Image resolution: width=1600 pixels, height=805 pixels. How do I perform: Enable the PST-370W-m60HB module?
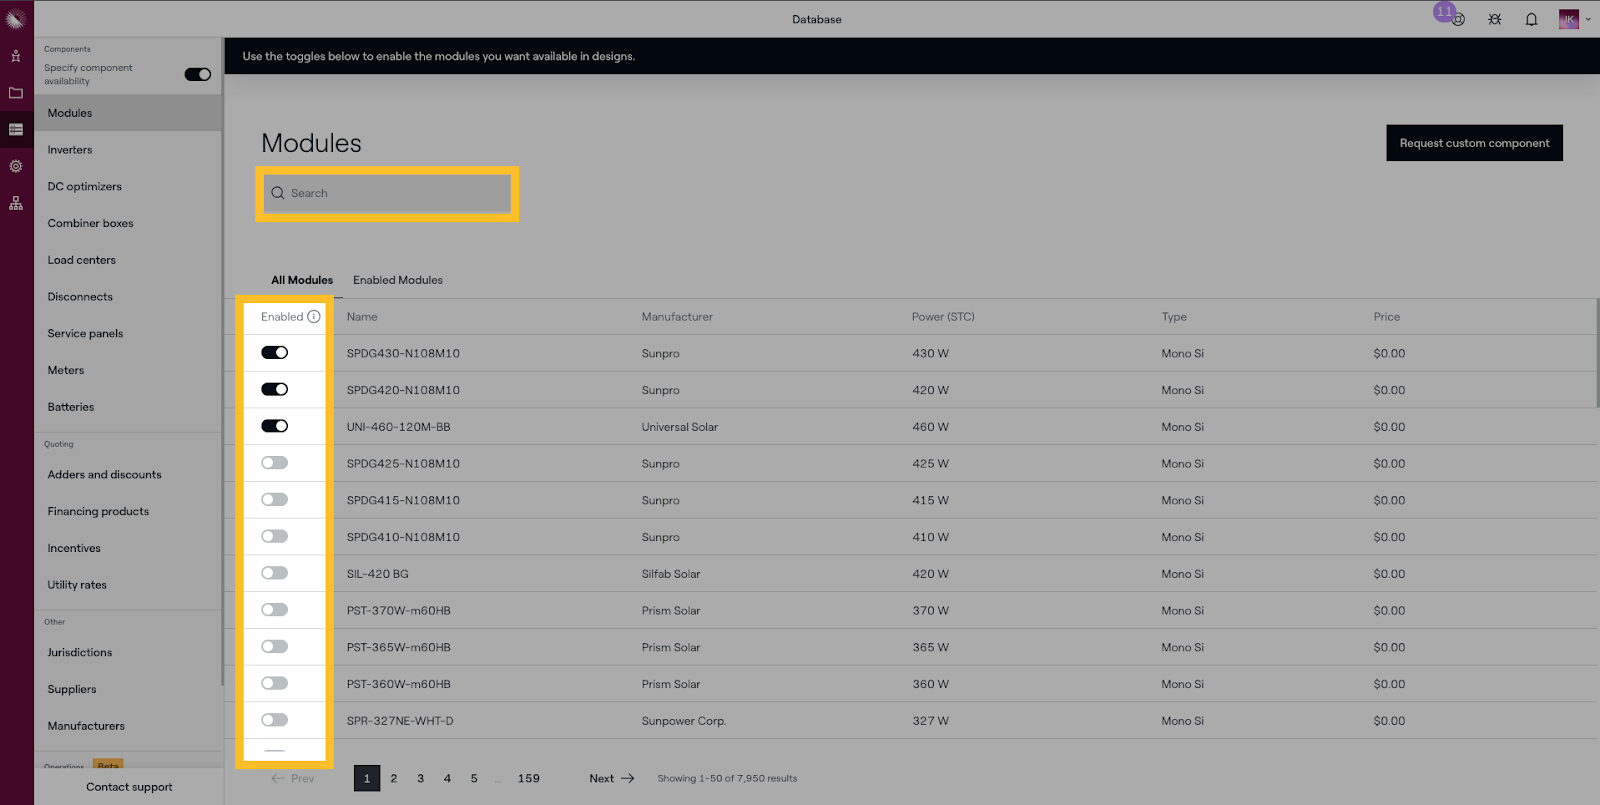coord(275,610)
